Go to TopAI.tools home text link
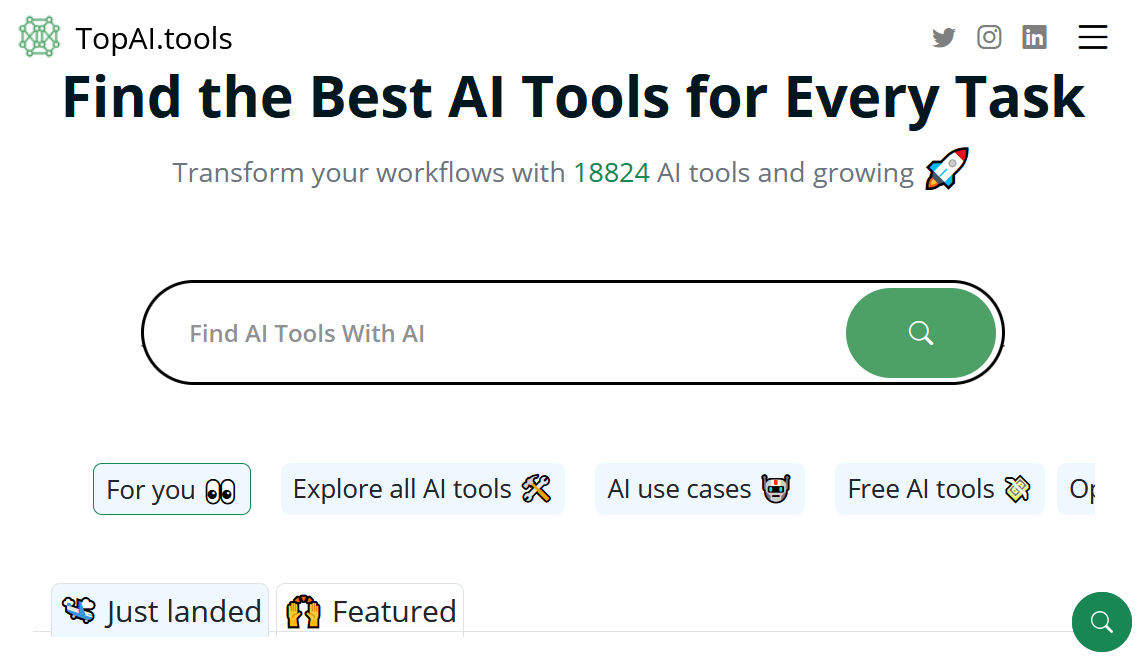The height and width of the screenshot is (658, 1146). pos(153,39)
